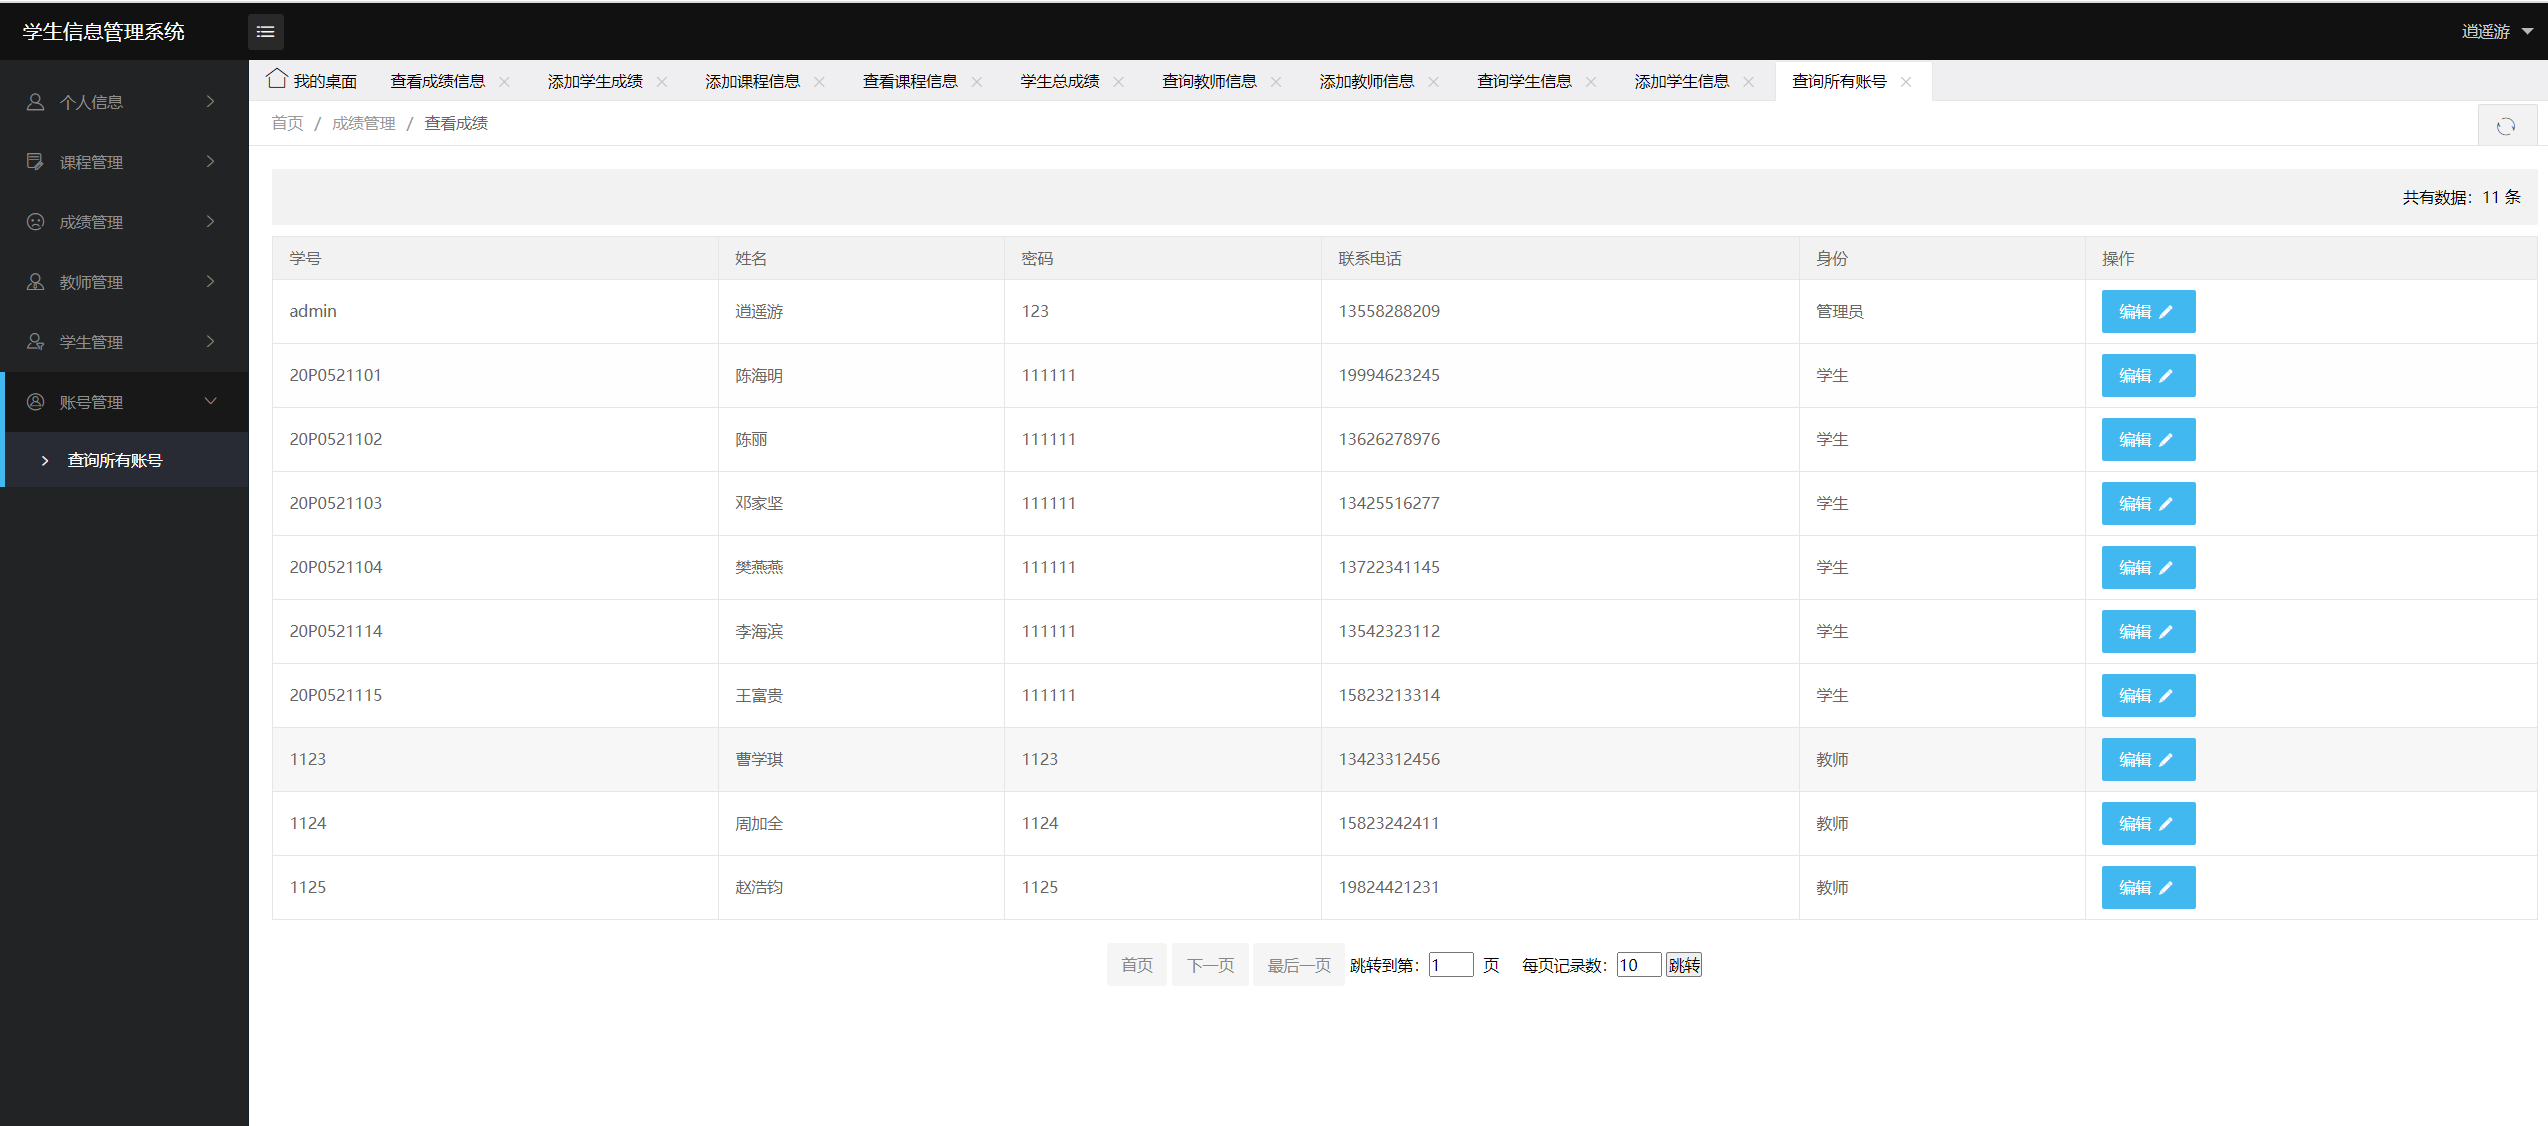Click the 个人信息 user icon in sidebar
This screenshot has height=1126, width=2548.
click(x=35, y=102)
